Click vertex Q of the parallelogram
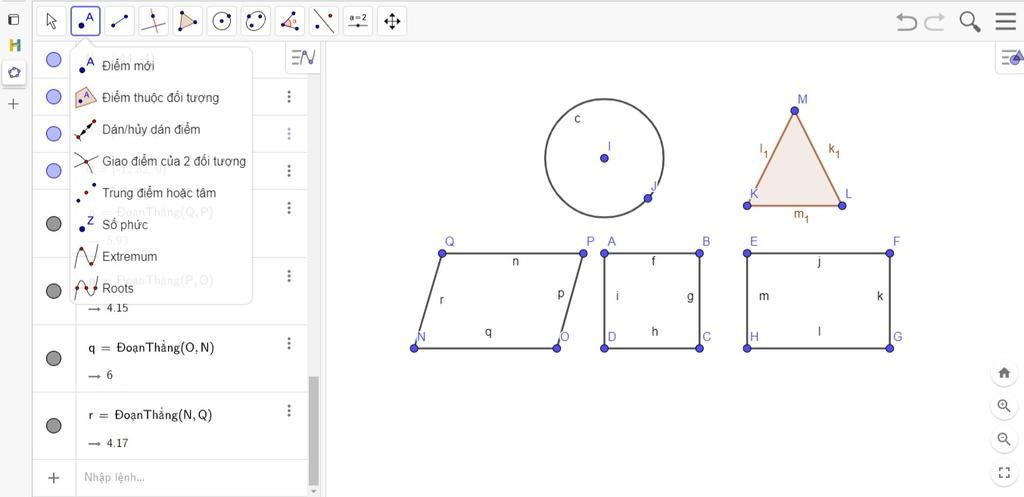 click(x=442, y=253)
